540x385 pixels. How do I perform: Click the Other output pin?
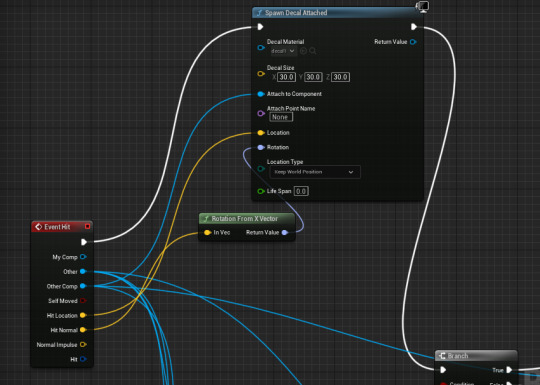click(83, 271)
